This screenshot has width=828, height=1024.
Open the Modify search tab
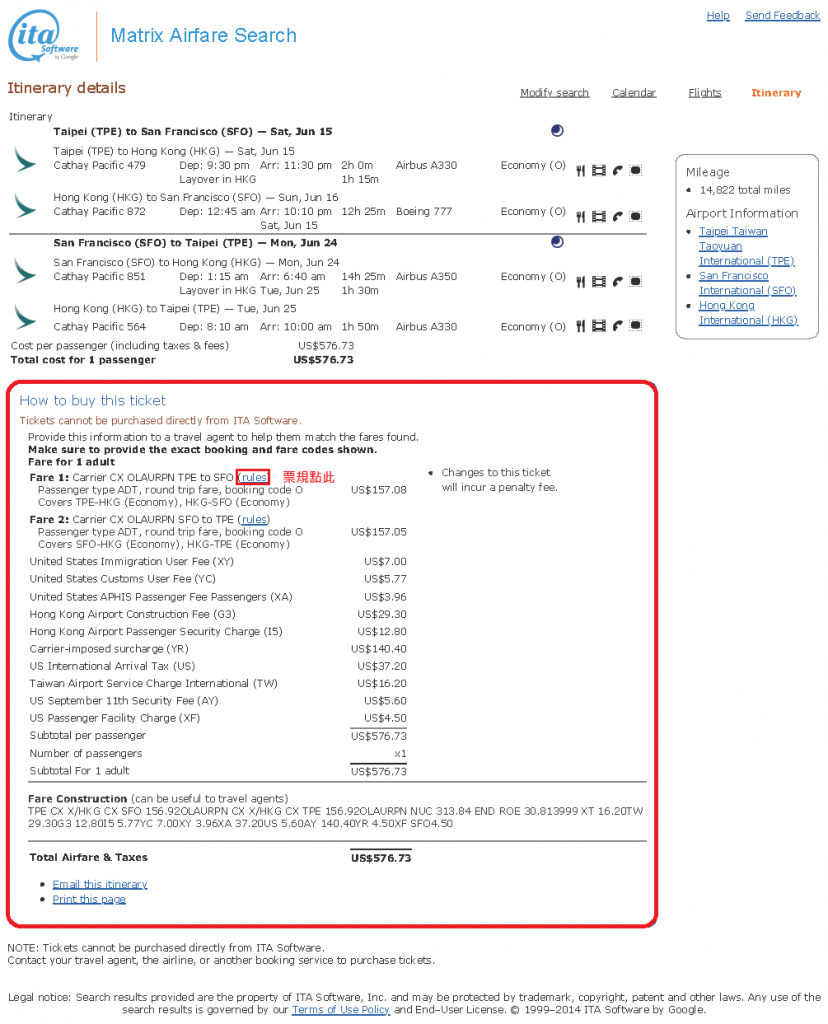[554, 93]
